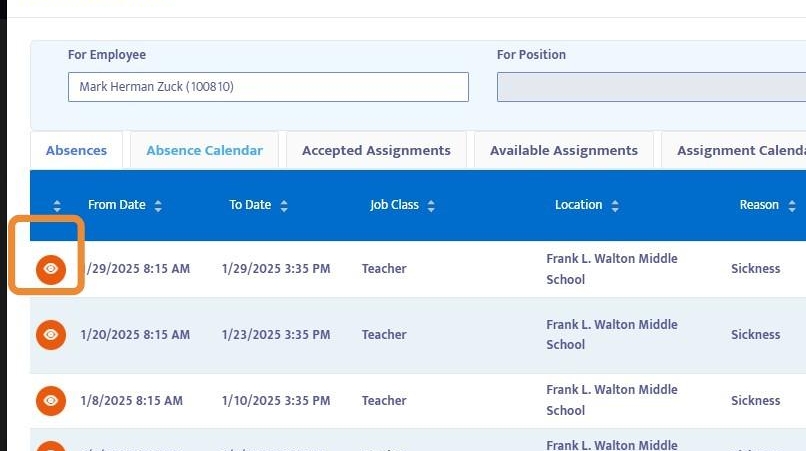Select the Job Class header label
Image resolution: width=806 pixels, height=451 pixels.
pyautogui.click(x=394, y=205)
